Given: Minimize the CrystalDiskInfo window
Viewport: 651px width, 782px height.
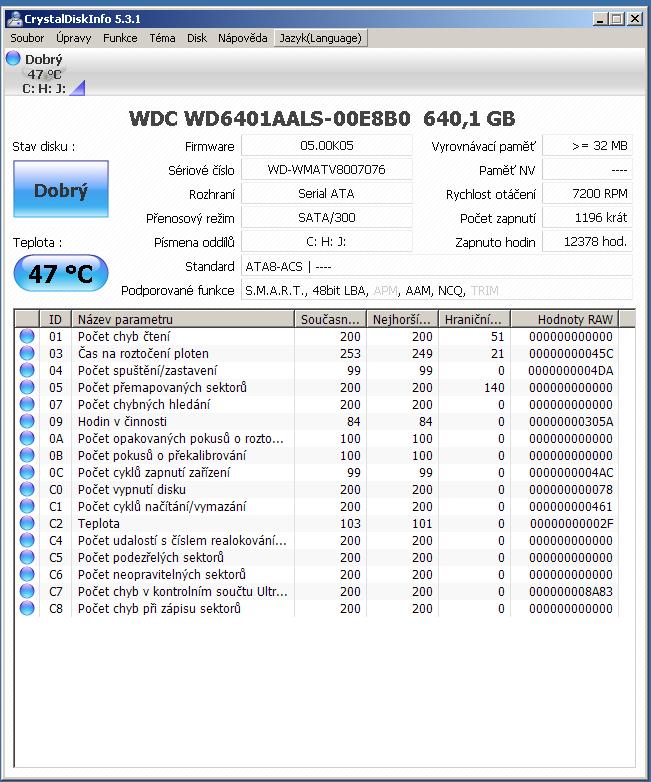Looking at the screenshot, I should pyautogui.click(x=600, y=19).
